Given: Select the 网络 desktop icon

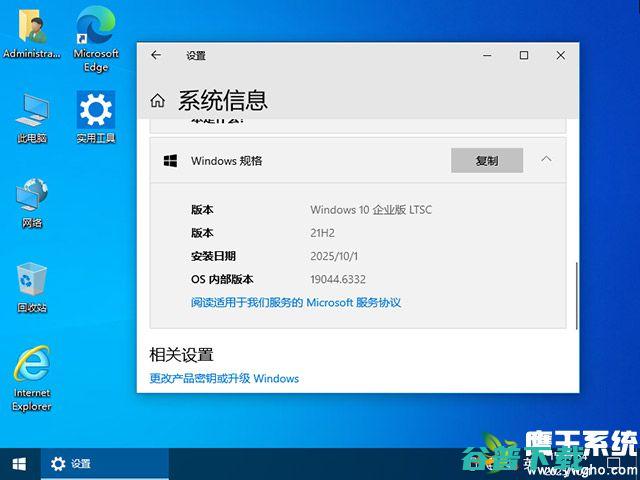Looking at the screenshot, I should click(32, 203).
